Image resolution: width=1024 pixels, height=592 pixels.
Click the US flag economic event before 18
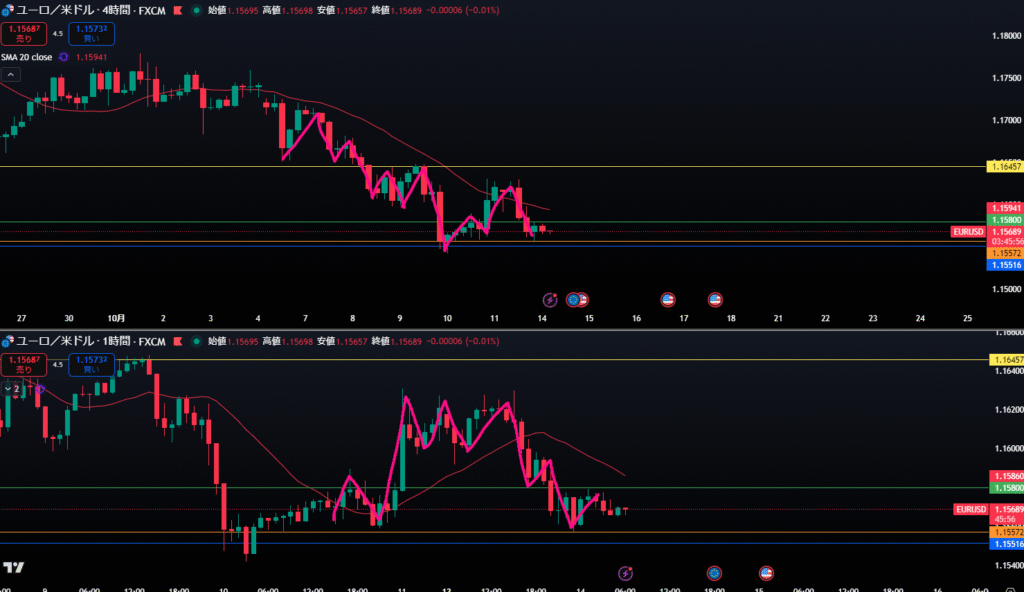pyautogui.click(x=715, y=299)
